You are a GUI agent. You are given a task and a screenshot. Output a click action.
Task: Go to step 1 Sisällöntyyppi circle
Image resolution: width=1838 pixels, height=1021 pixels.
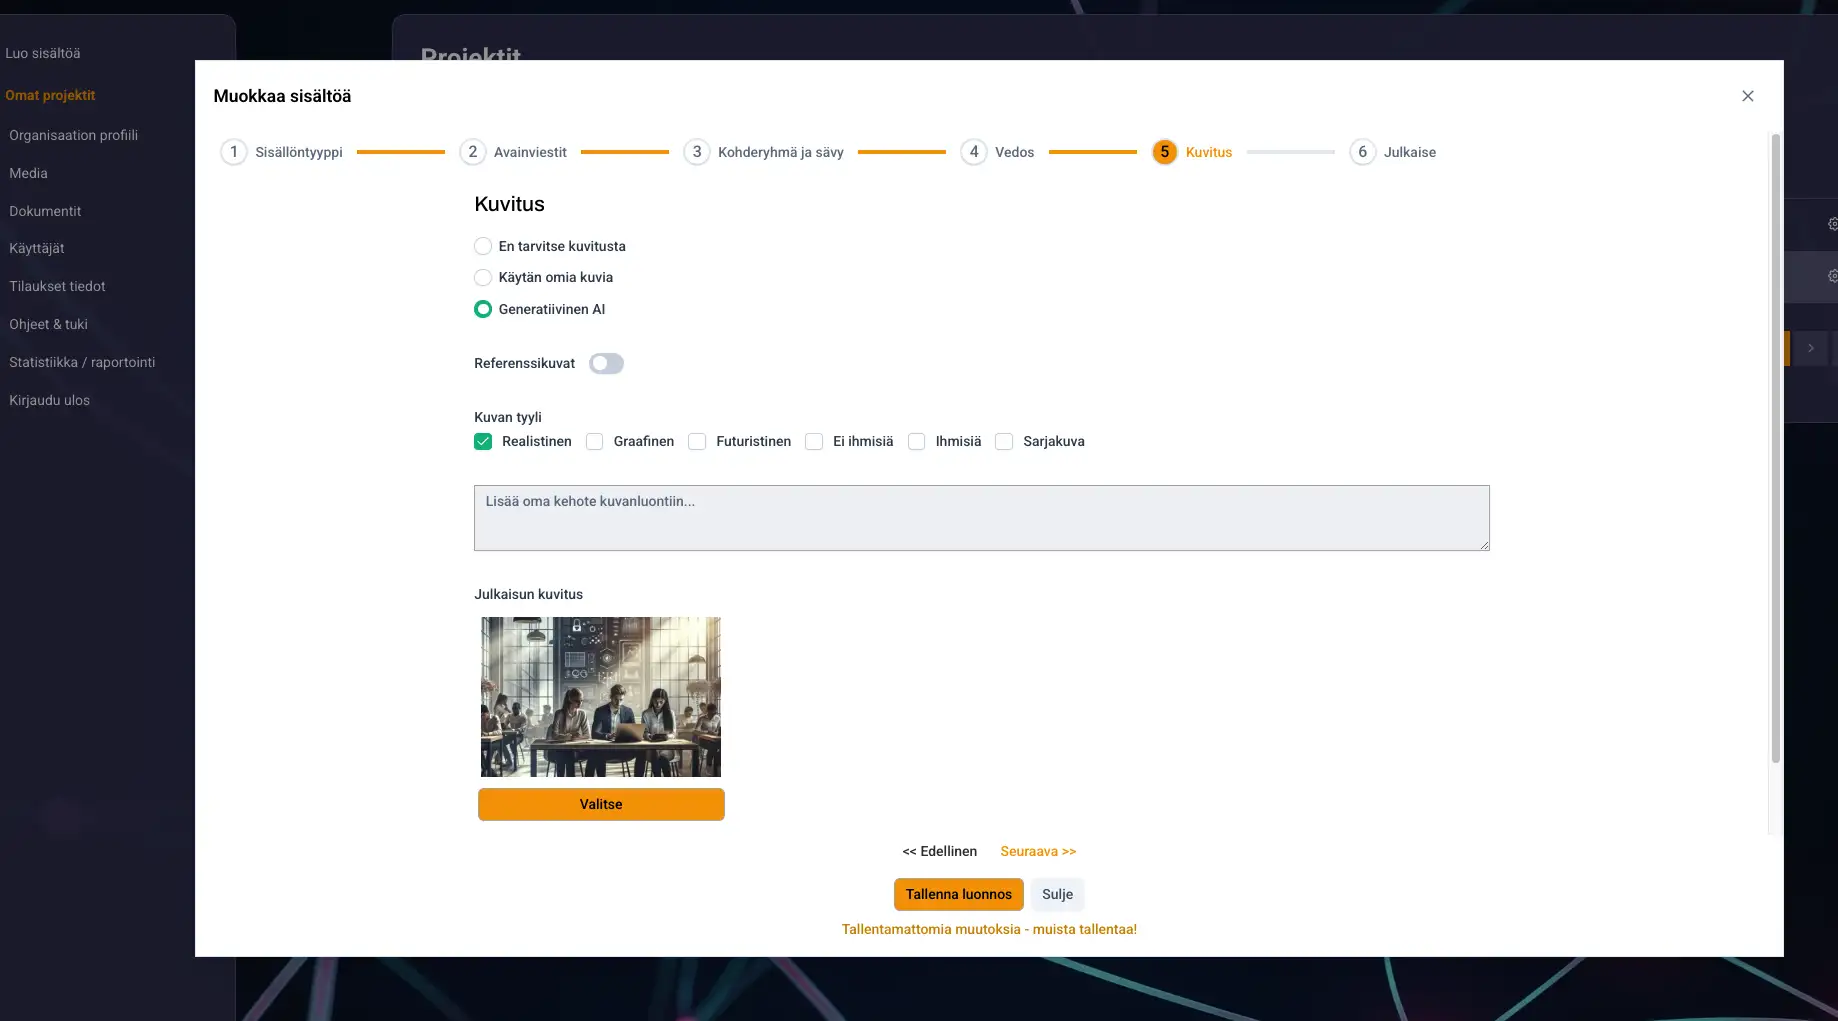[x=234, y=152]
